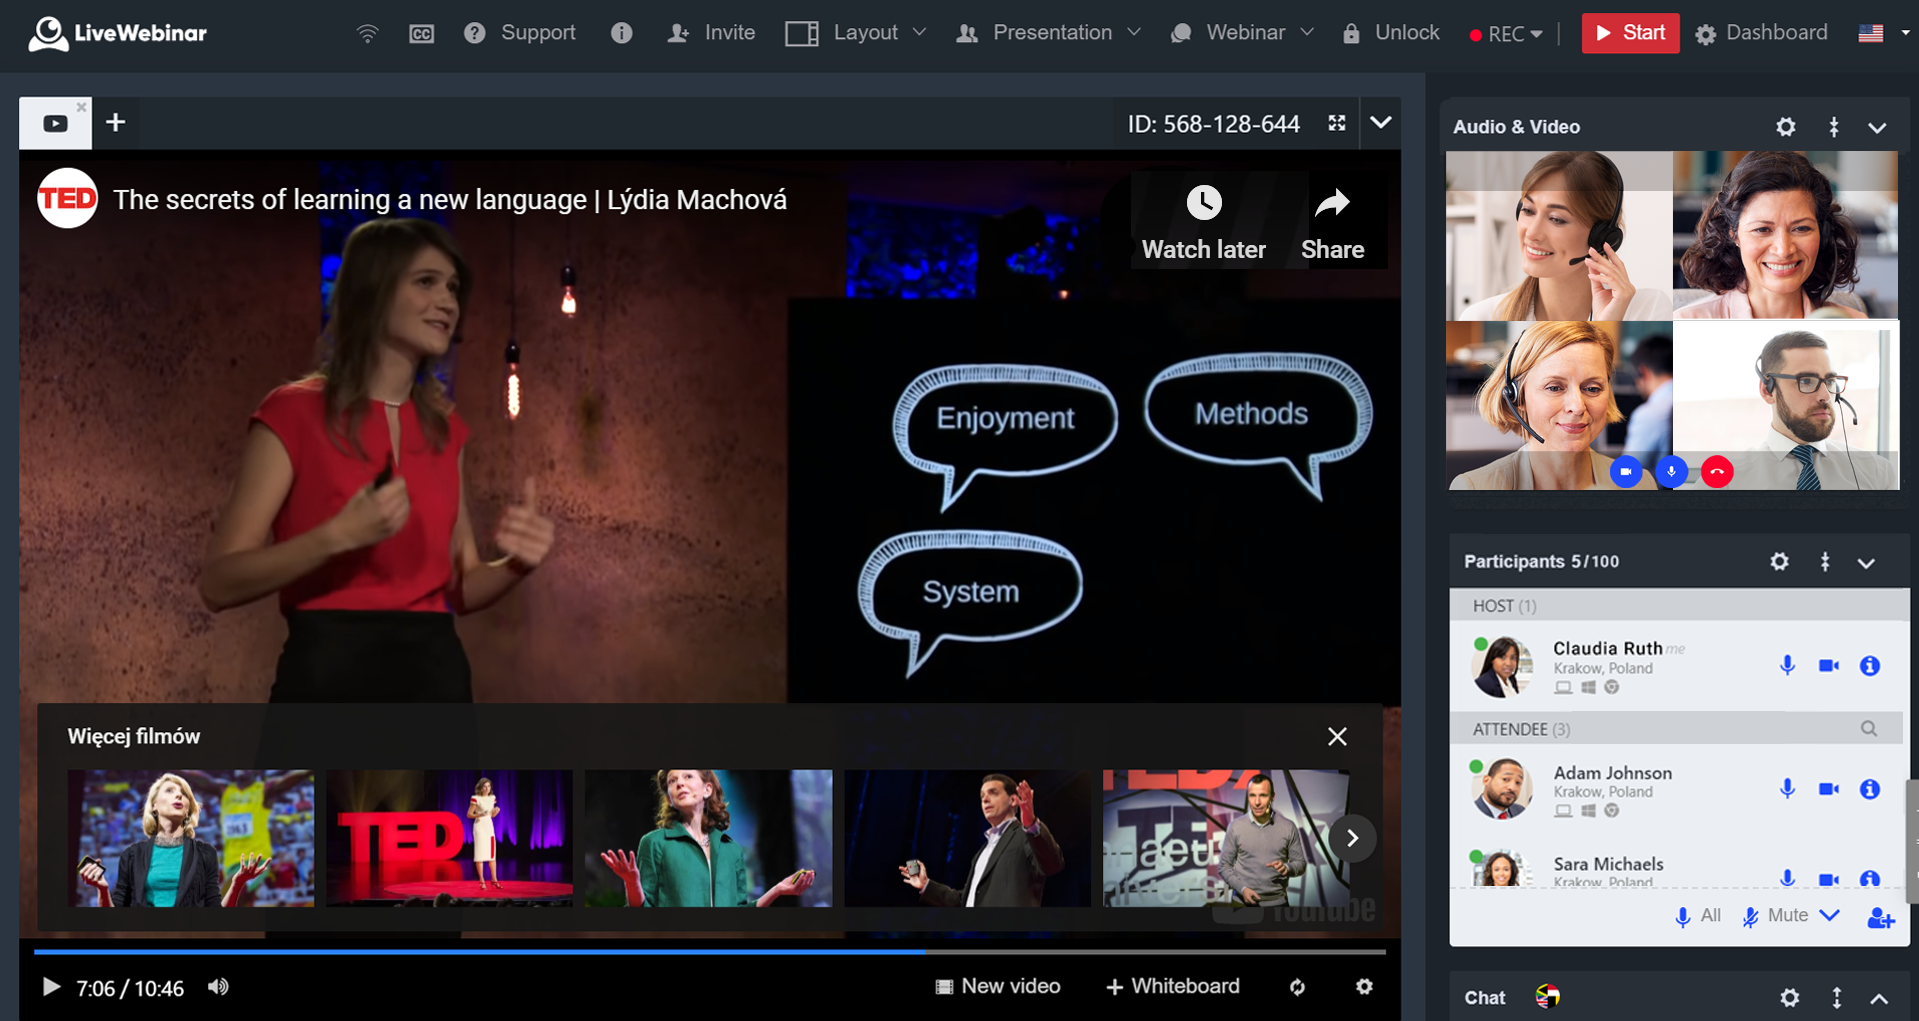Open the connection status wifi icon
This screenshot has height=1021, width=1919.
tap(368, 33)
